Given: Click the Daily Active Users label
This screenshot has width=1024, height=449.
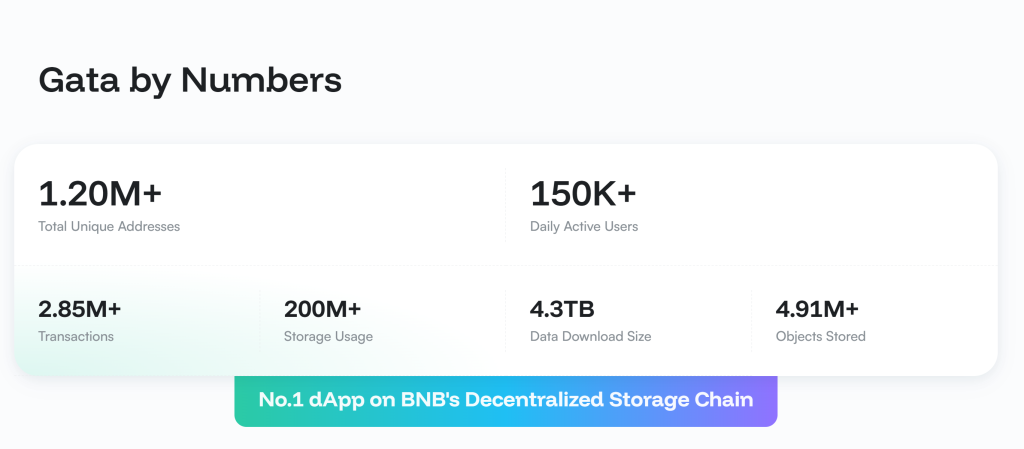Looking at the screenshot, I should tap(584, 226).
